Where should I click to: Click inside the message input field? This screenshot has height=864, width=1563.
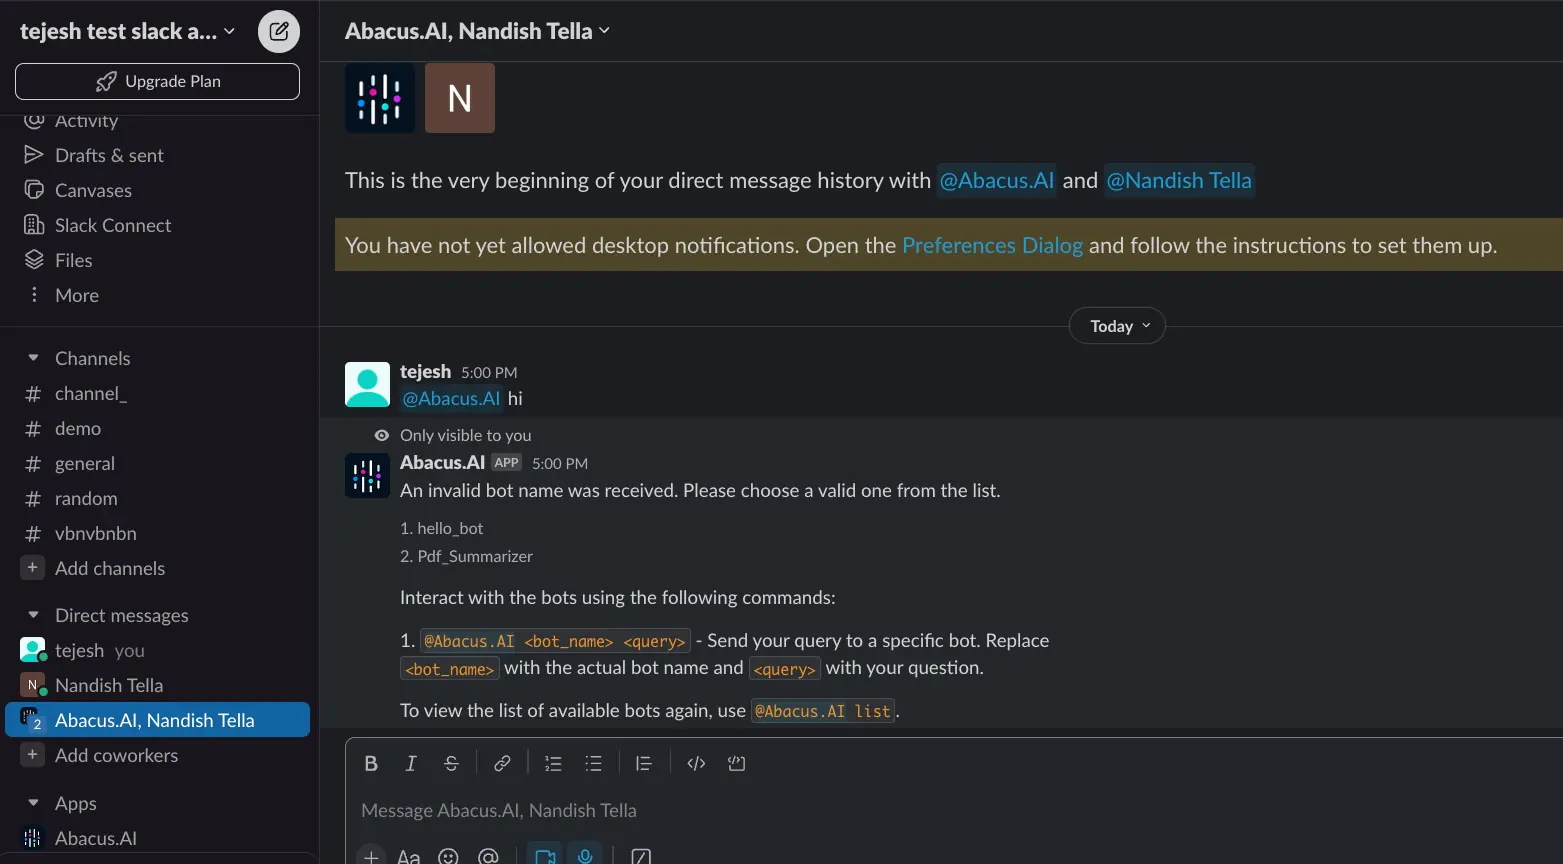pyautogui.click(x=700, y=810)
